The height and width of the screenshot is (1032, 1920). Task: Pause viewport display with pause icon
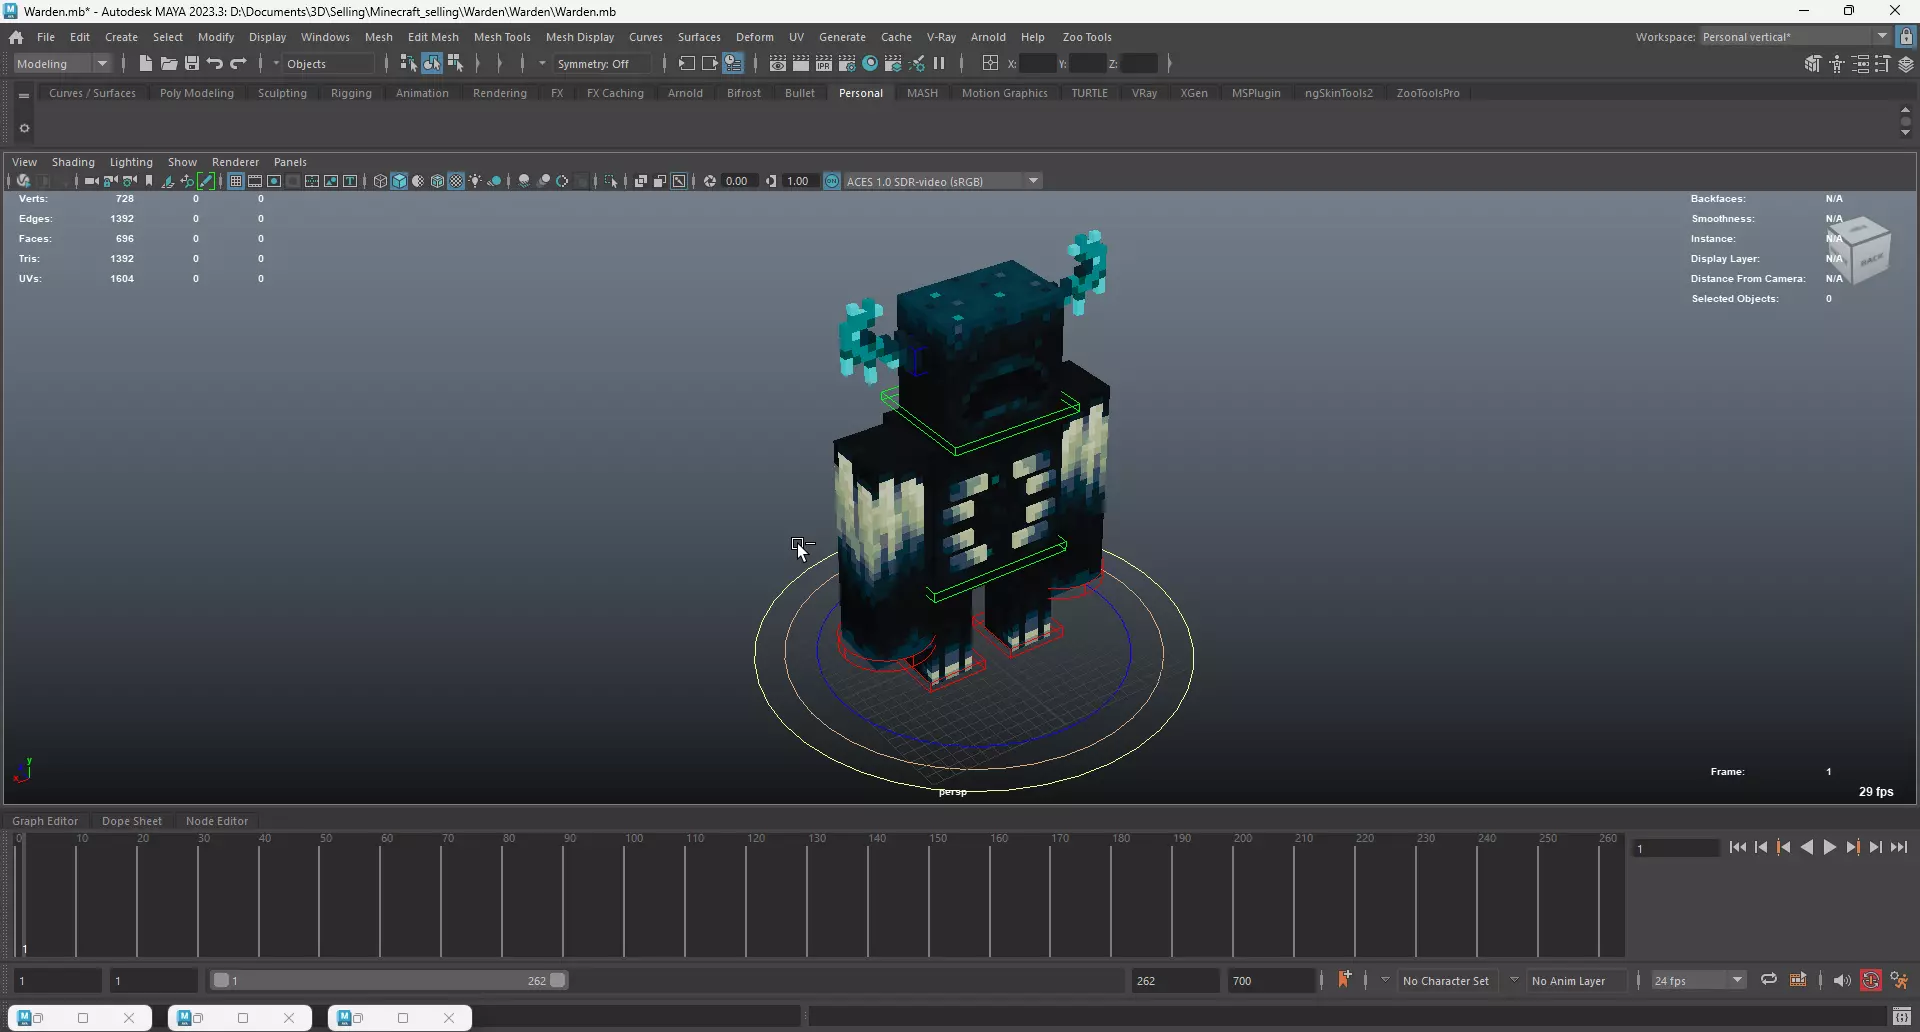point(939,64)
